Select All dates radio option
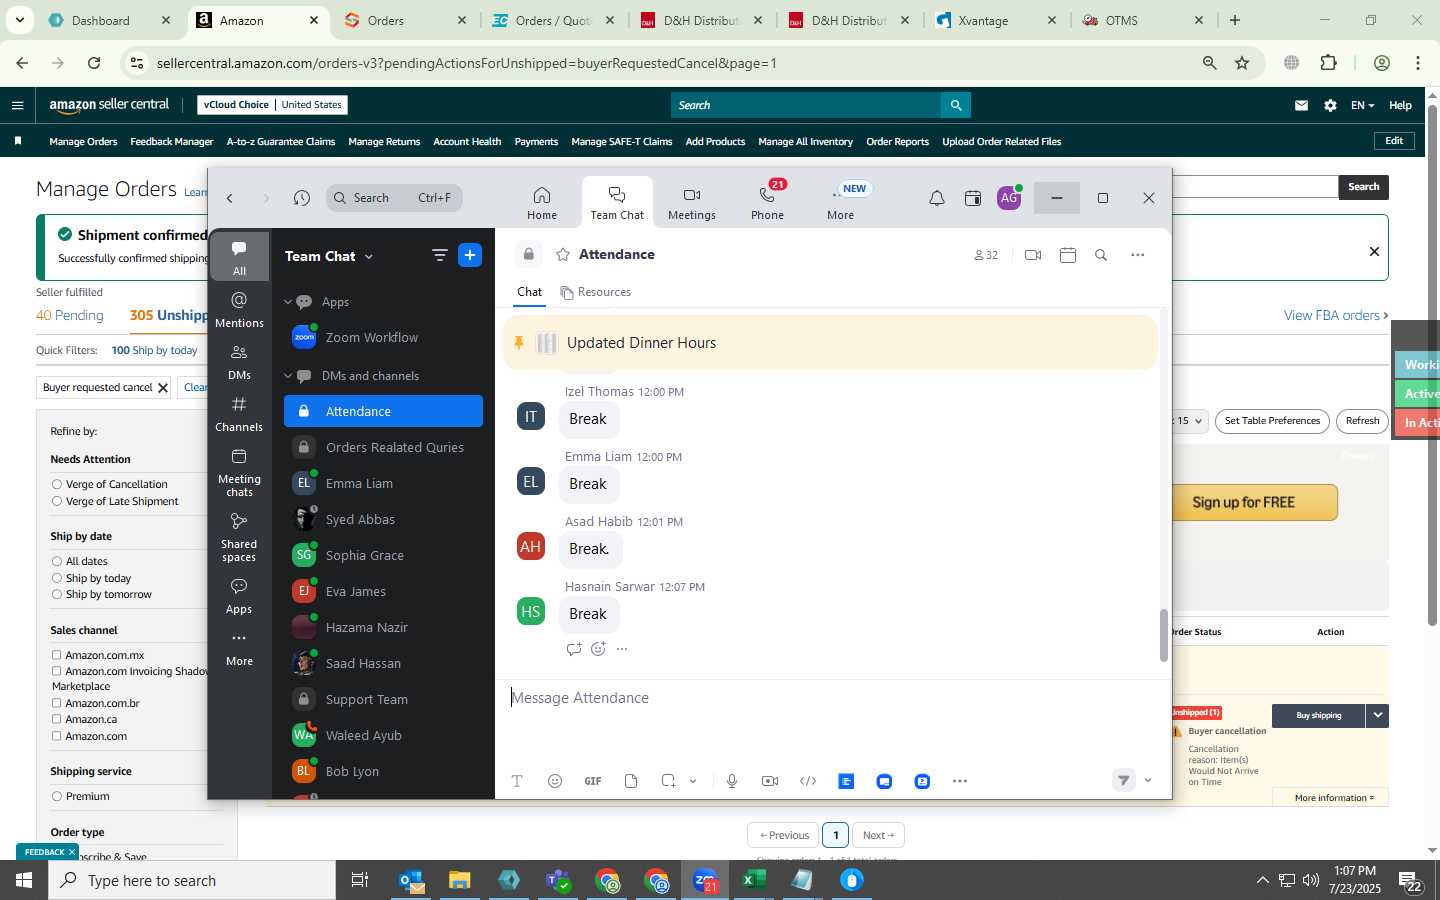Viewport: 1440px width, 900px height. (x=57, y=561)
